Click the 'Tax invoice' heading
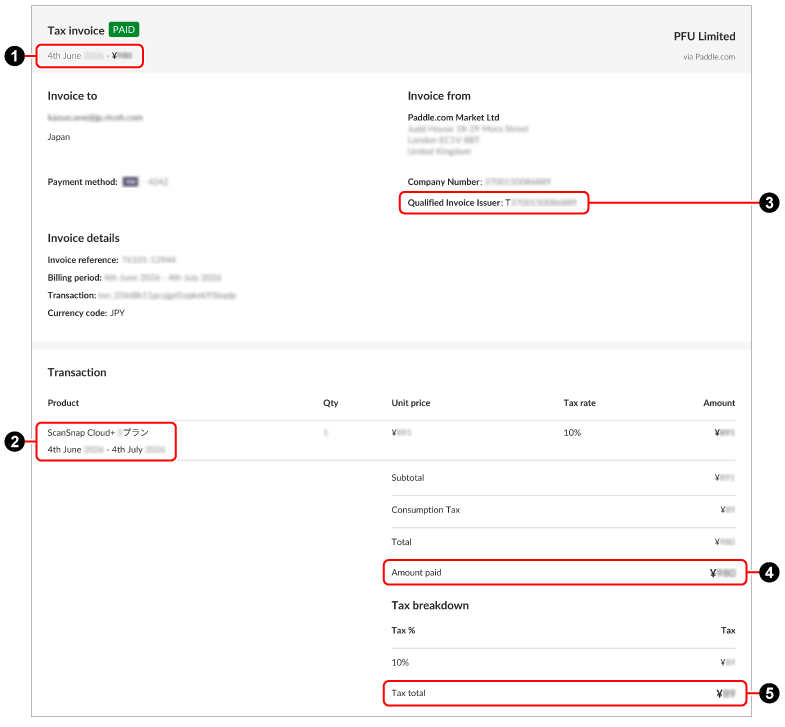This screenshot has height=727, width=785. (x=76, y=31)
